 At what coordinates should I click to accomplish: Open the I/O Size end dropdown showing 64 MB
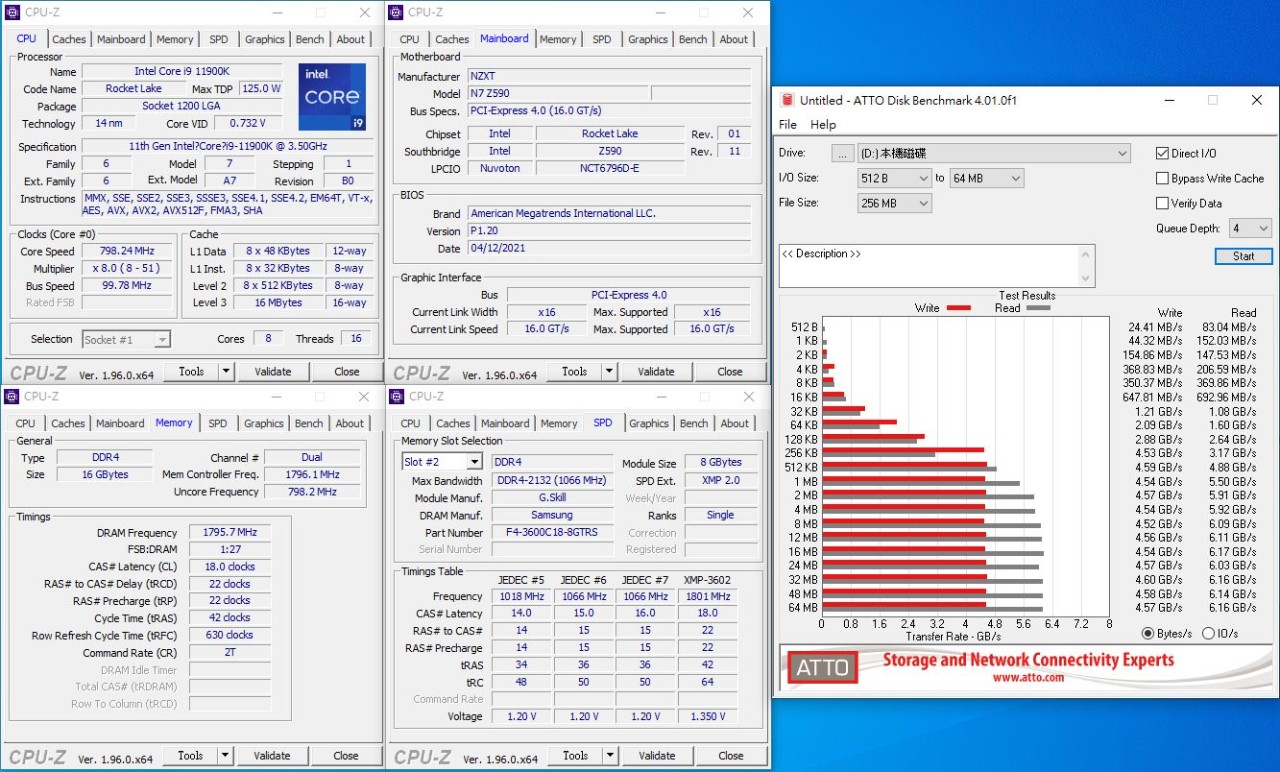coord(986,178)
